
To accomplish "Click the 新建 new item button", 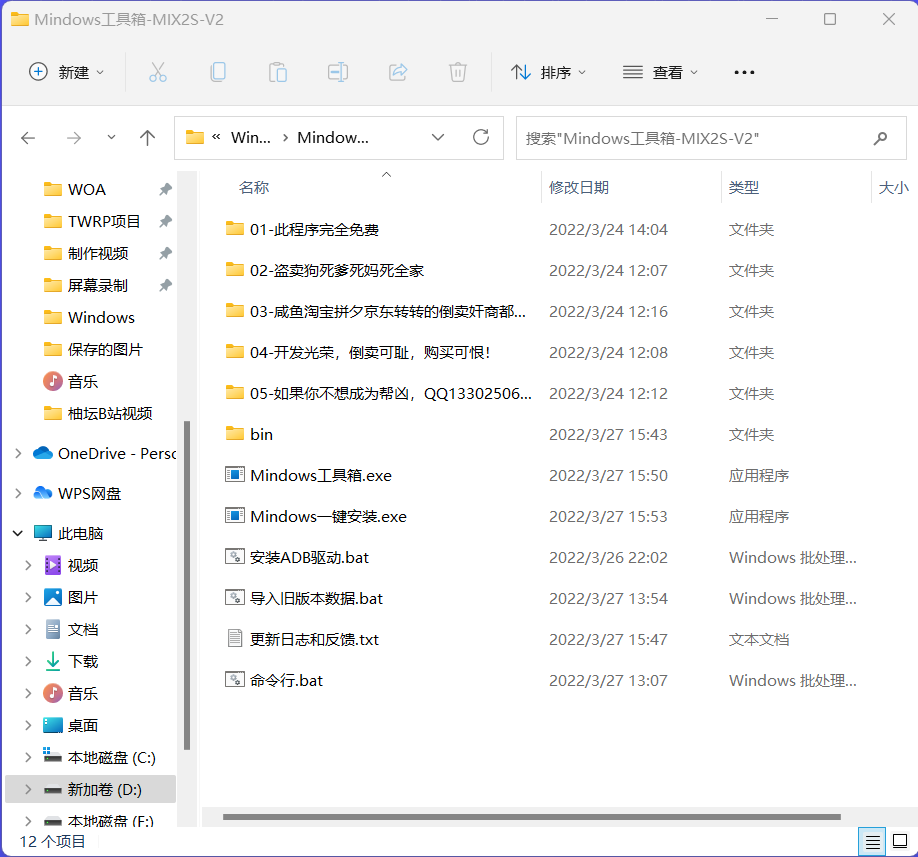I will (67, 72).
